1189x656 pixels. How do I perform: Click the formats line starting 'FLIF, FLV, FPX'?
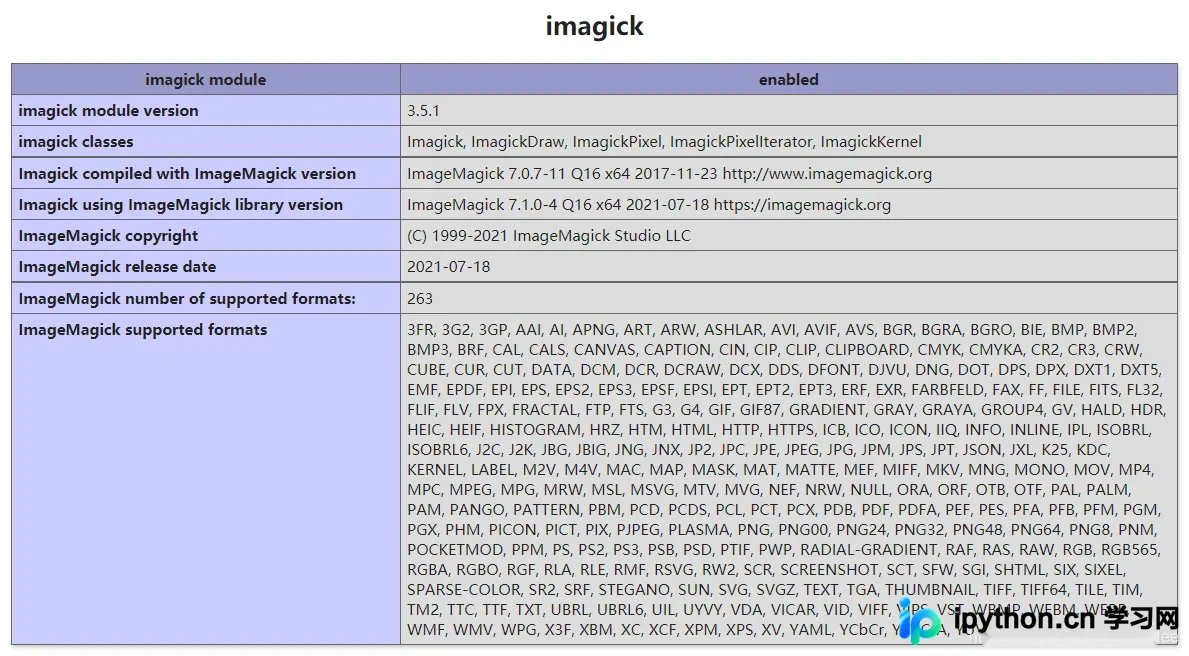click(x=786, y=410)
